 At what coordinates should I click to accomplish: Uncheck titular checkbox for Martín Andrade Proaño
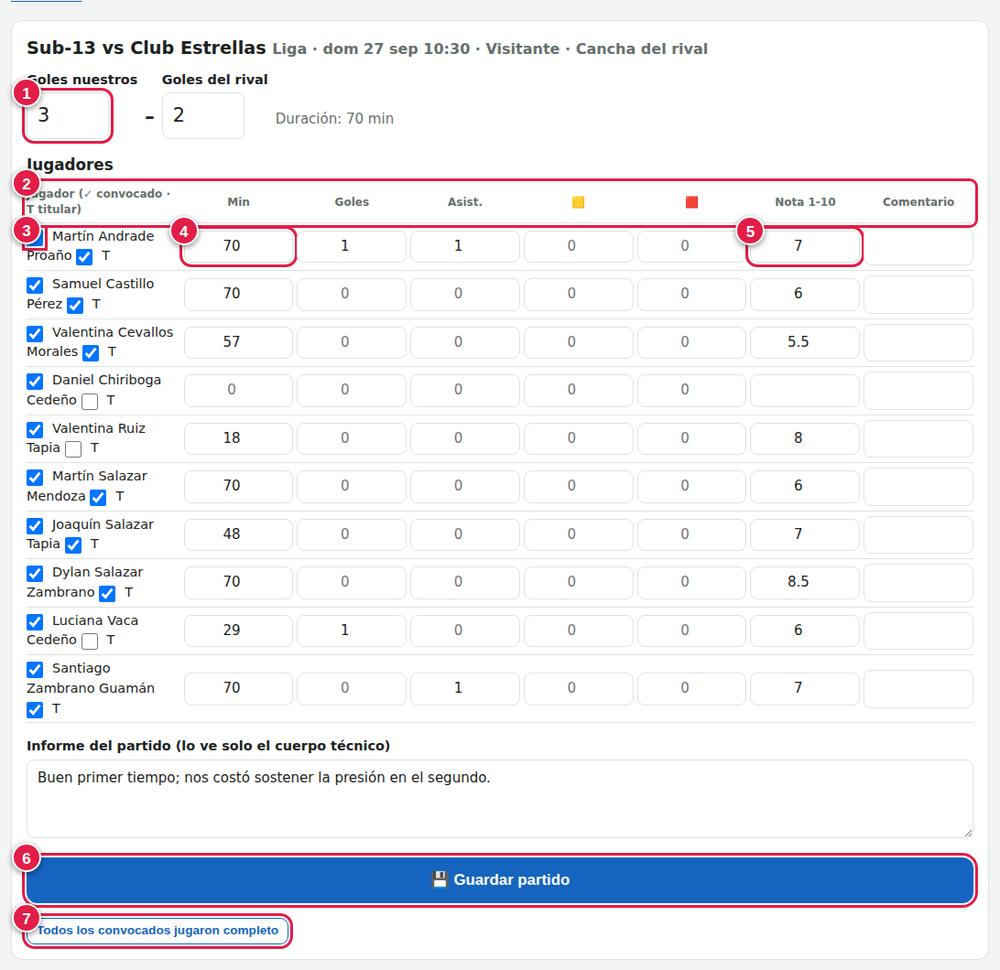[84, 256]
